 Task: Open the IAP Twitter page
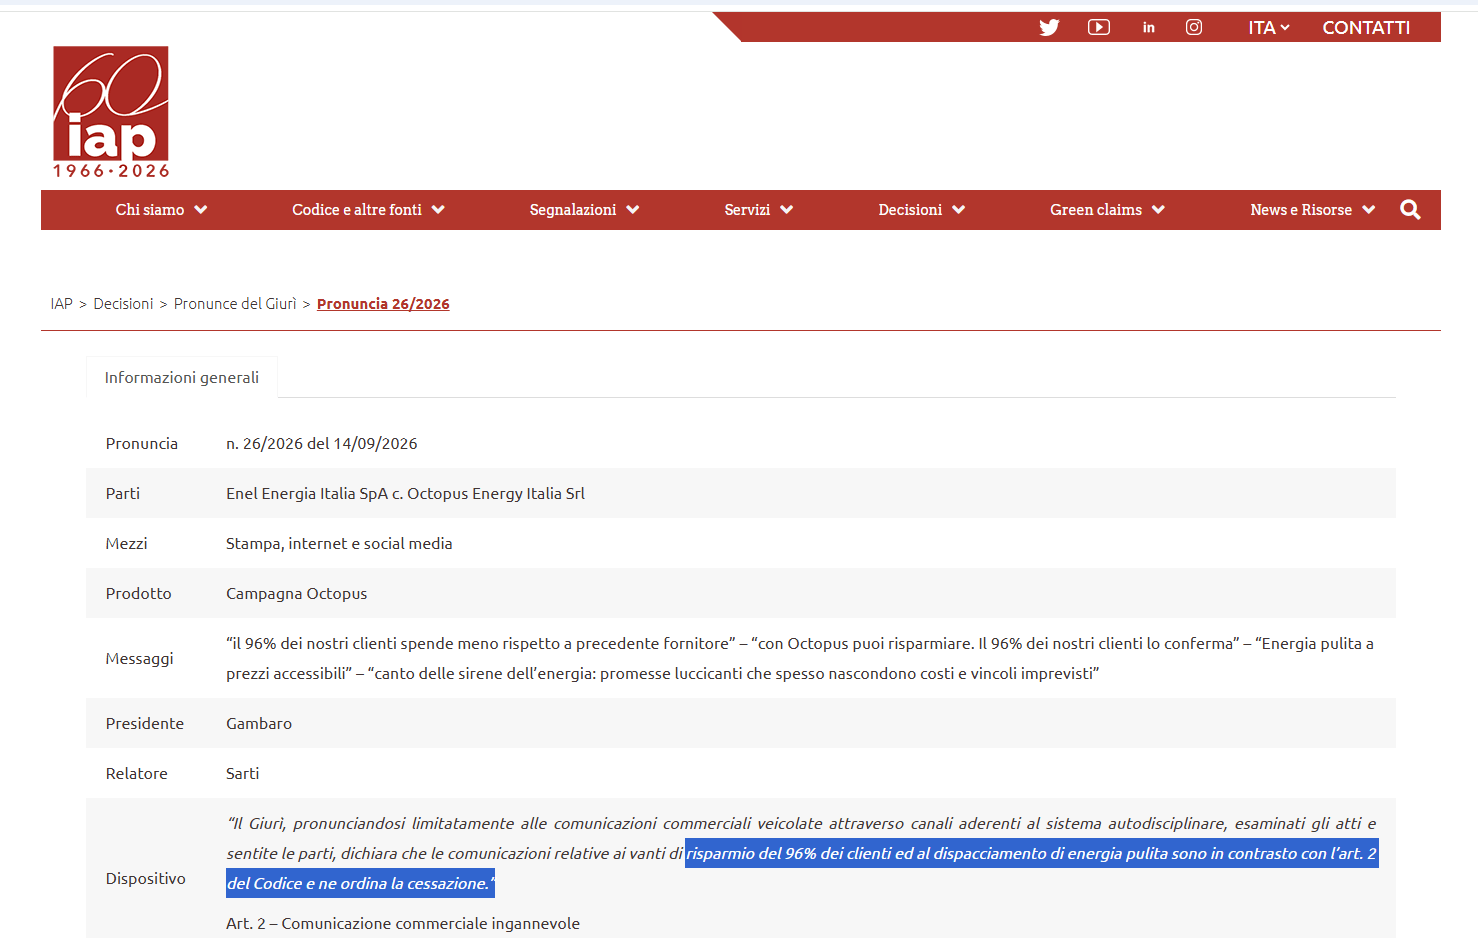tap(1049, 27)
